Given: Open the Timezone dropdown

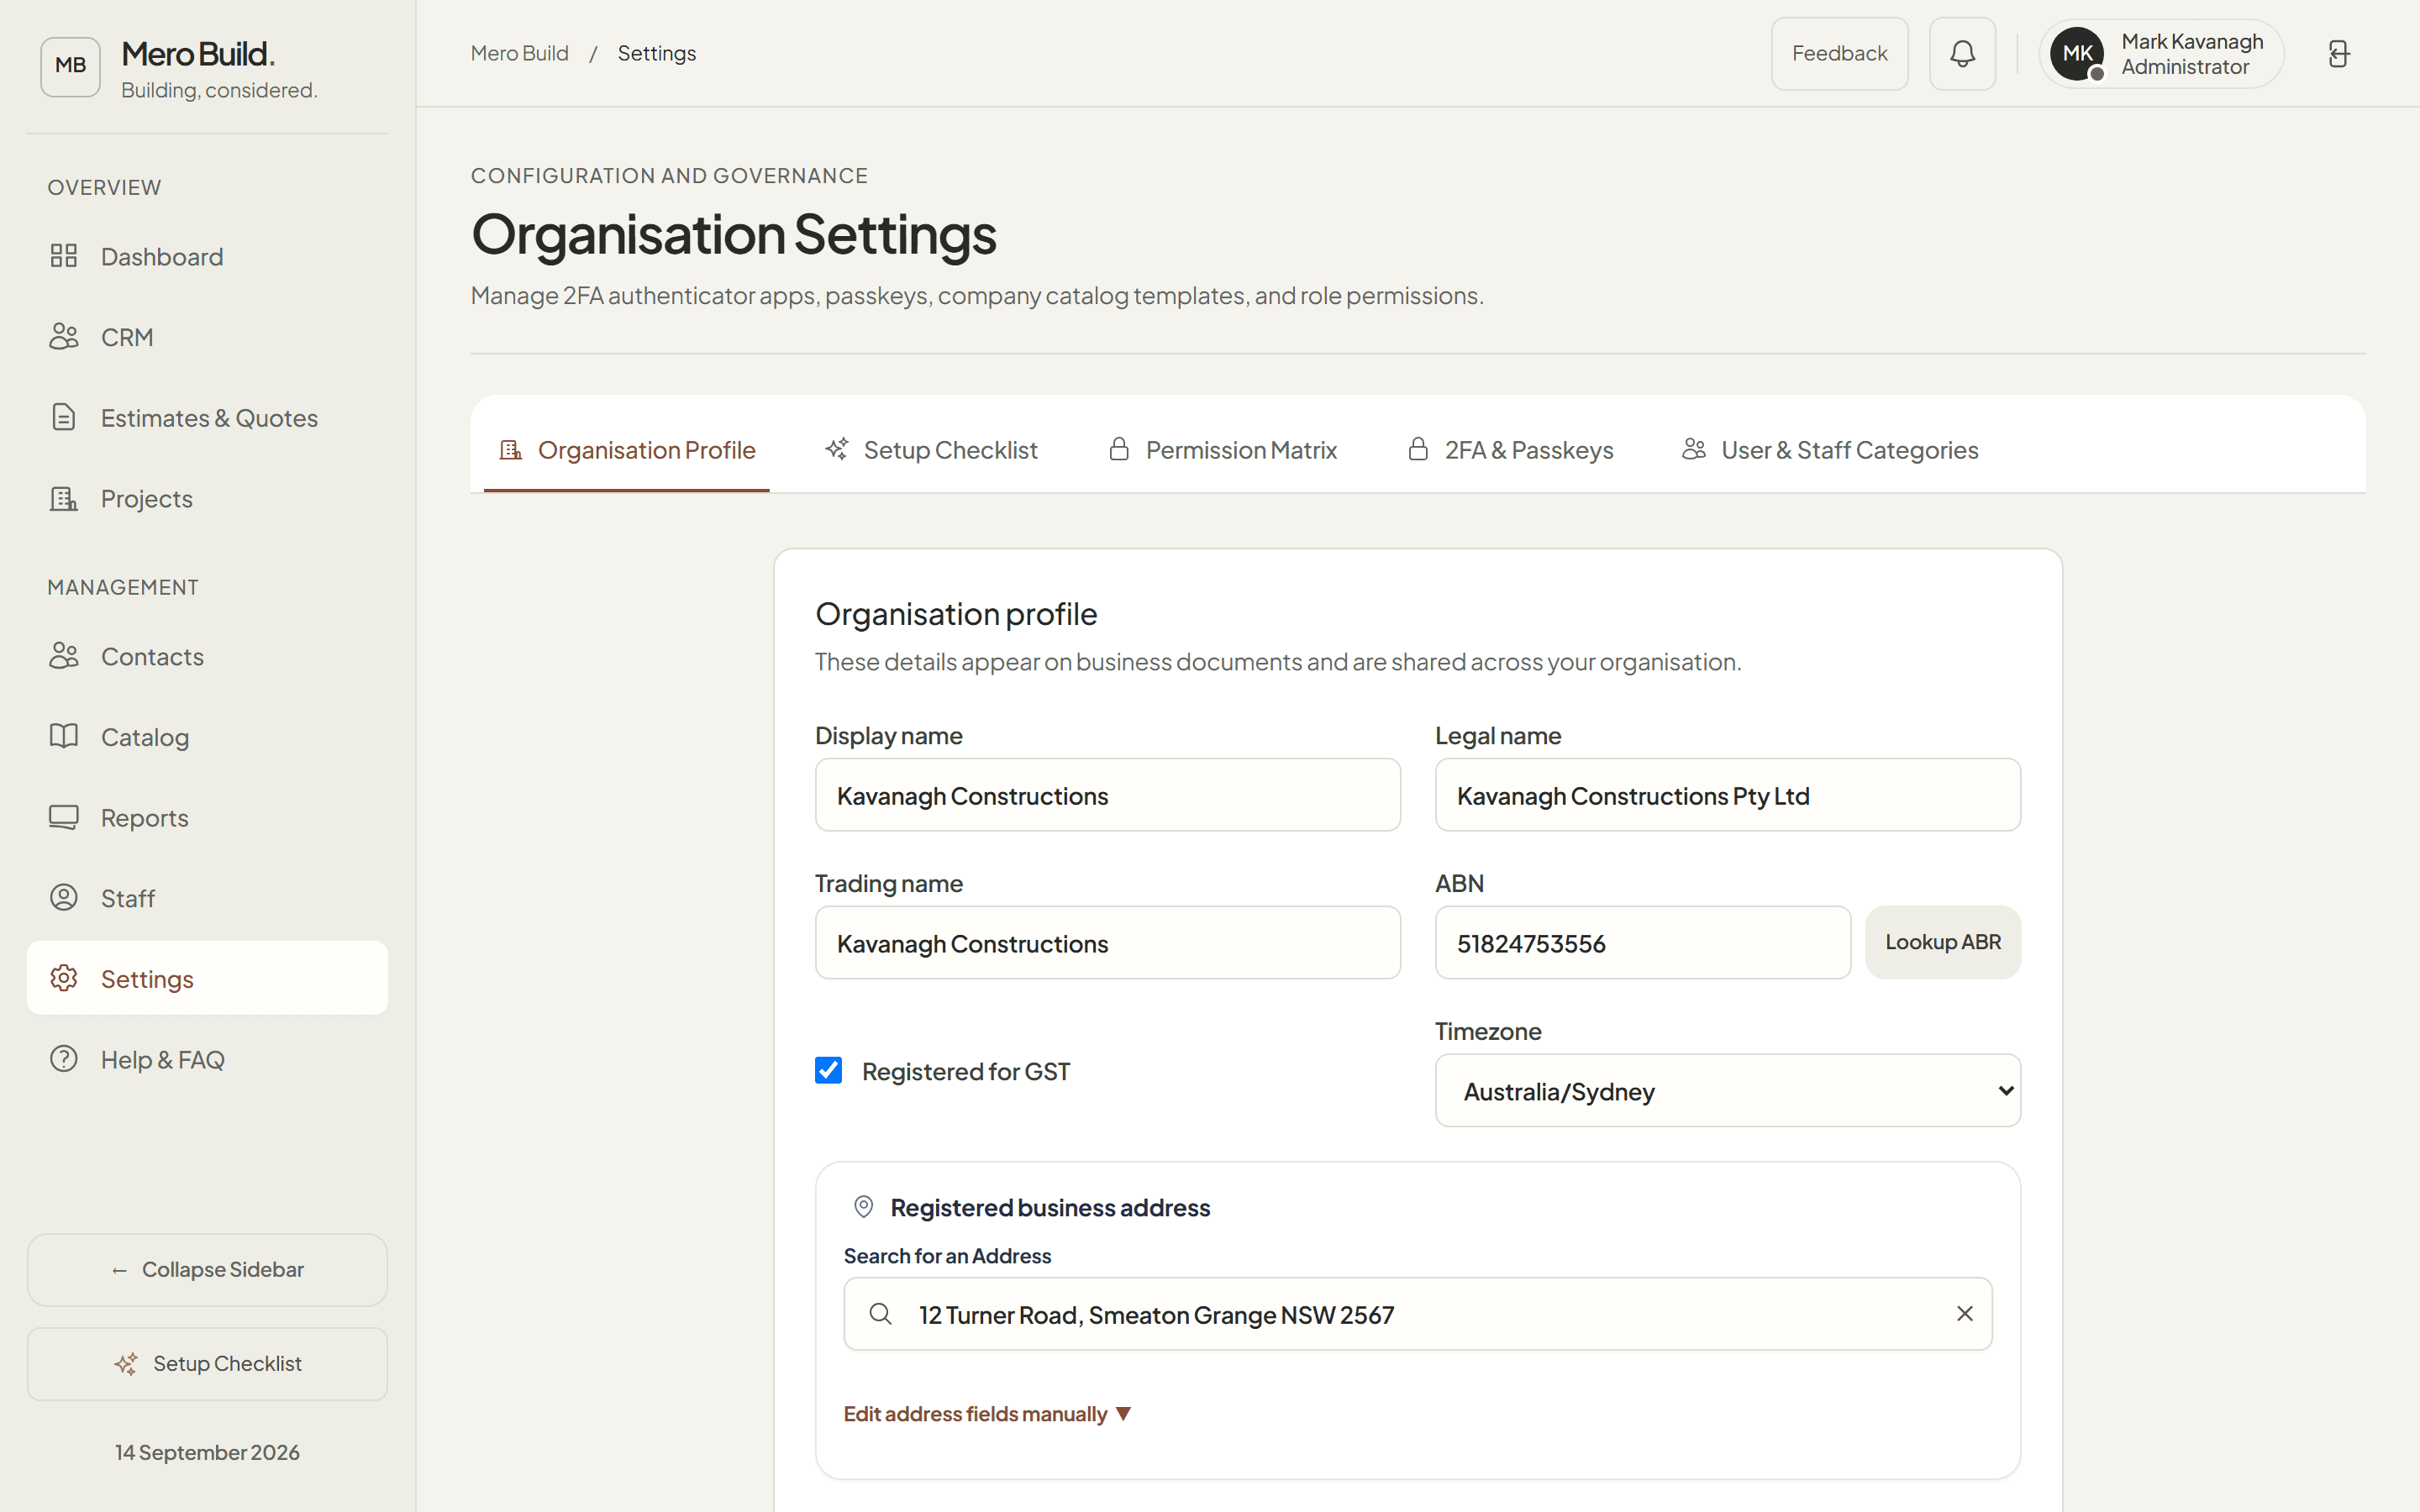Looking at the screenshot, I should tap(1727, 1090).
